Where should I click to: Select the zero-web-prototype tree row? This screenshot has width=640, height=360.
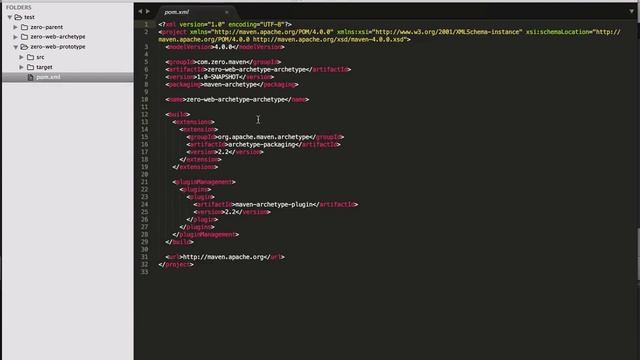pos(68,47)
